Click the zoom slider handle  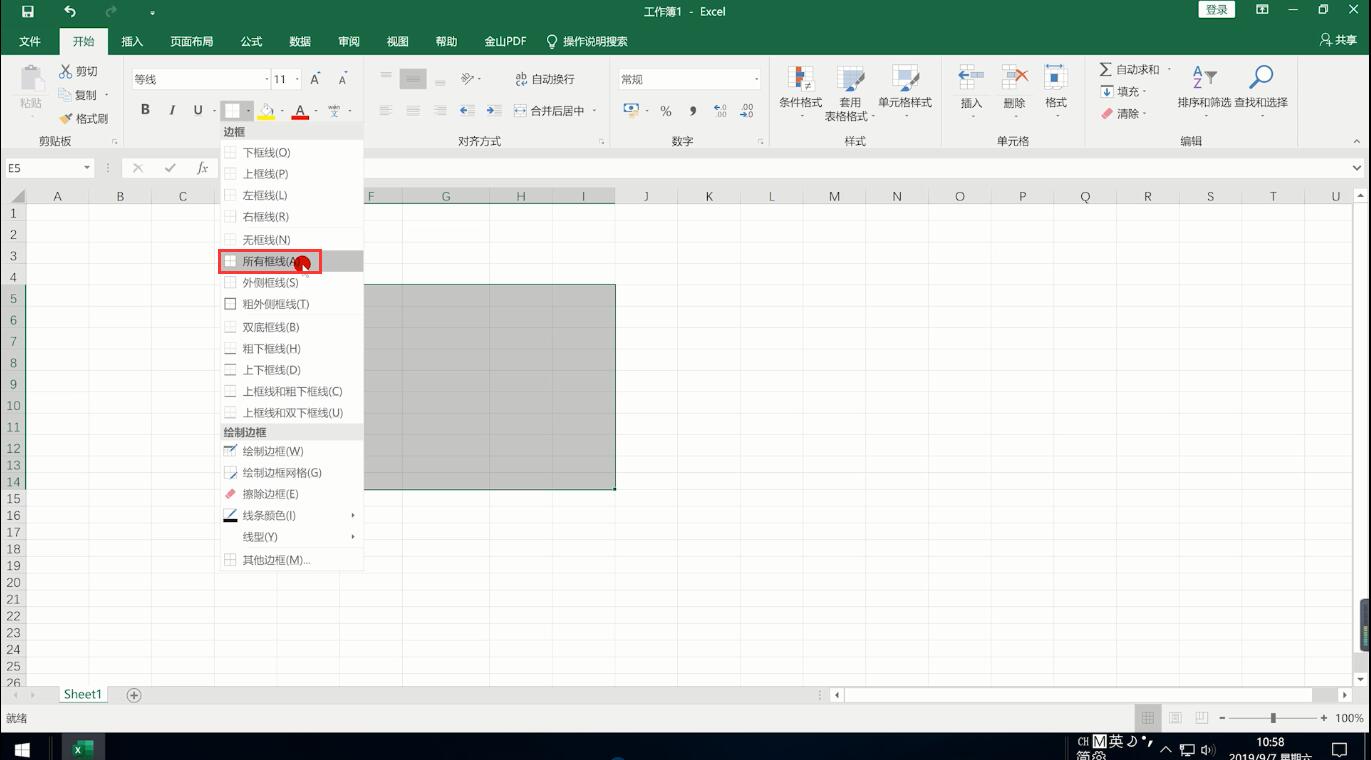pos(1272,718)
